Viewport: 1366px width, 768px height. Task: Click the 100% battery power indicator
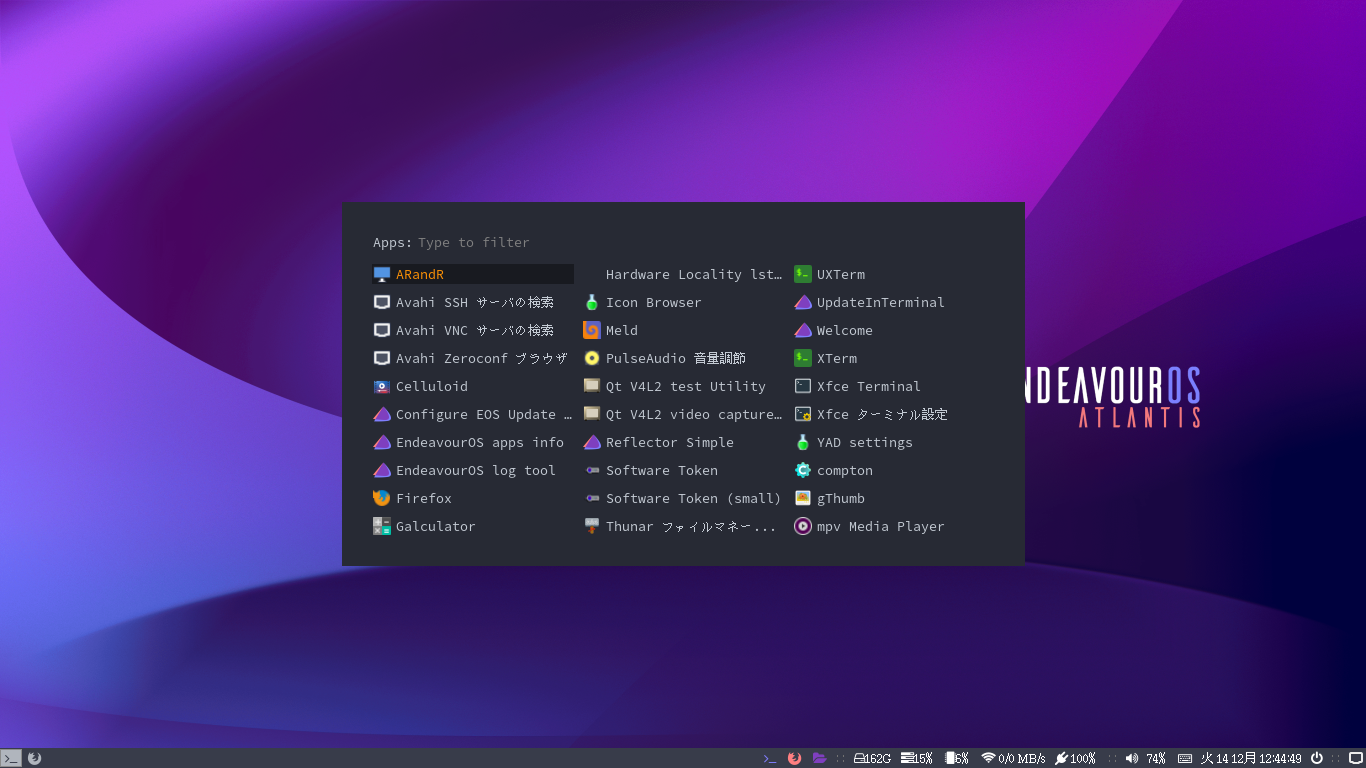[x=1075, y=758]
